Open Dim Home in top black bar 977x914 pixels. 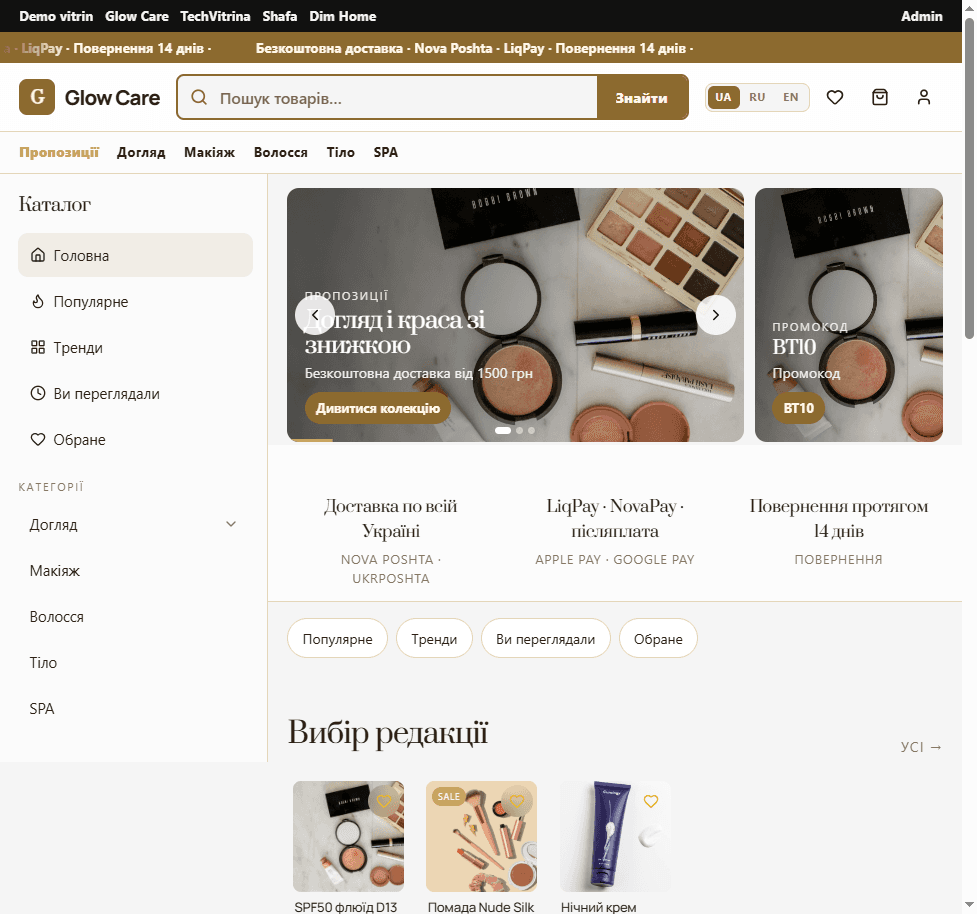(343, 16)
